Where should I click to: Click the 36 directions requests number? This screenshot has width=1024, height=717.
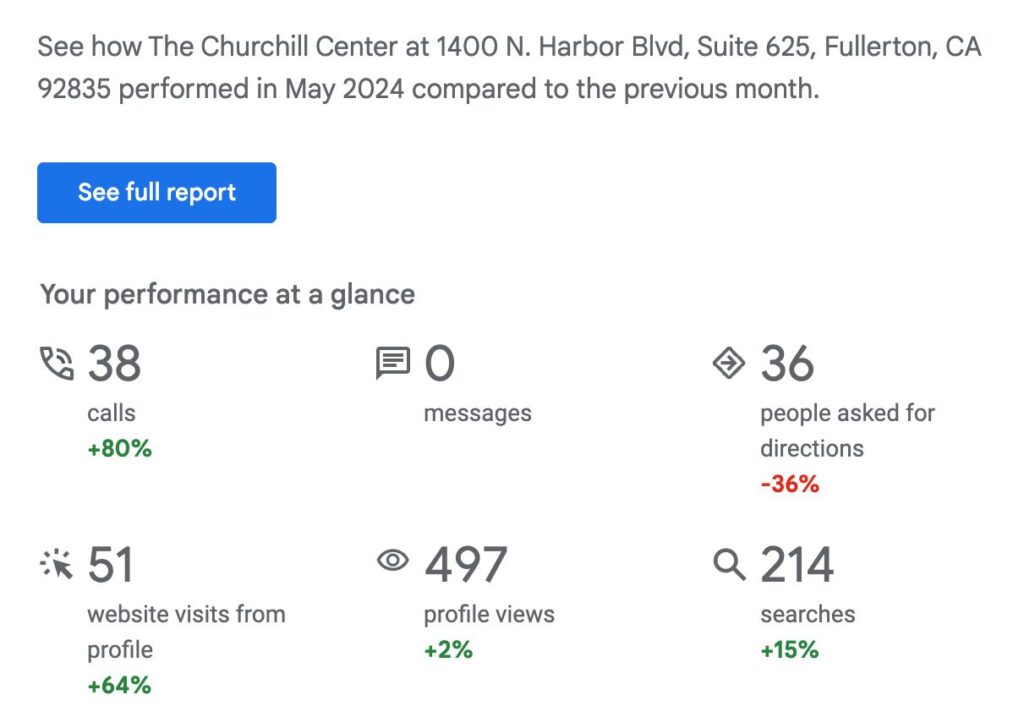pos(787,364)
